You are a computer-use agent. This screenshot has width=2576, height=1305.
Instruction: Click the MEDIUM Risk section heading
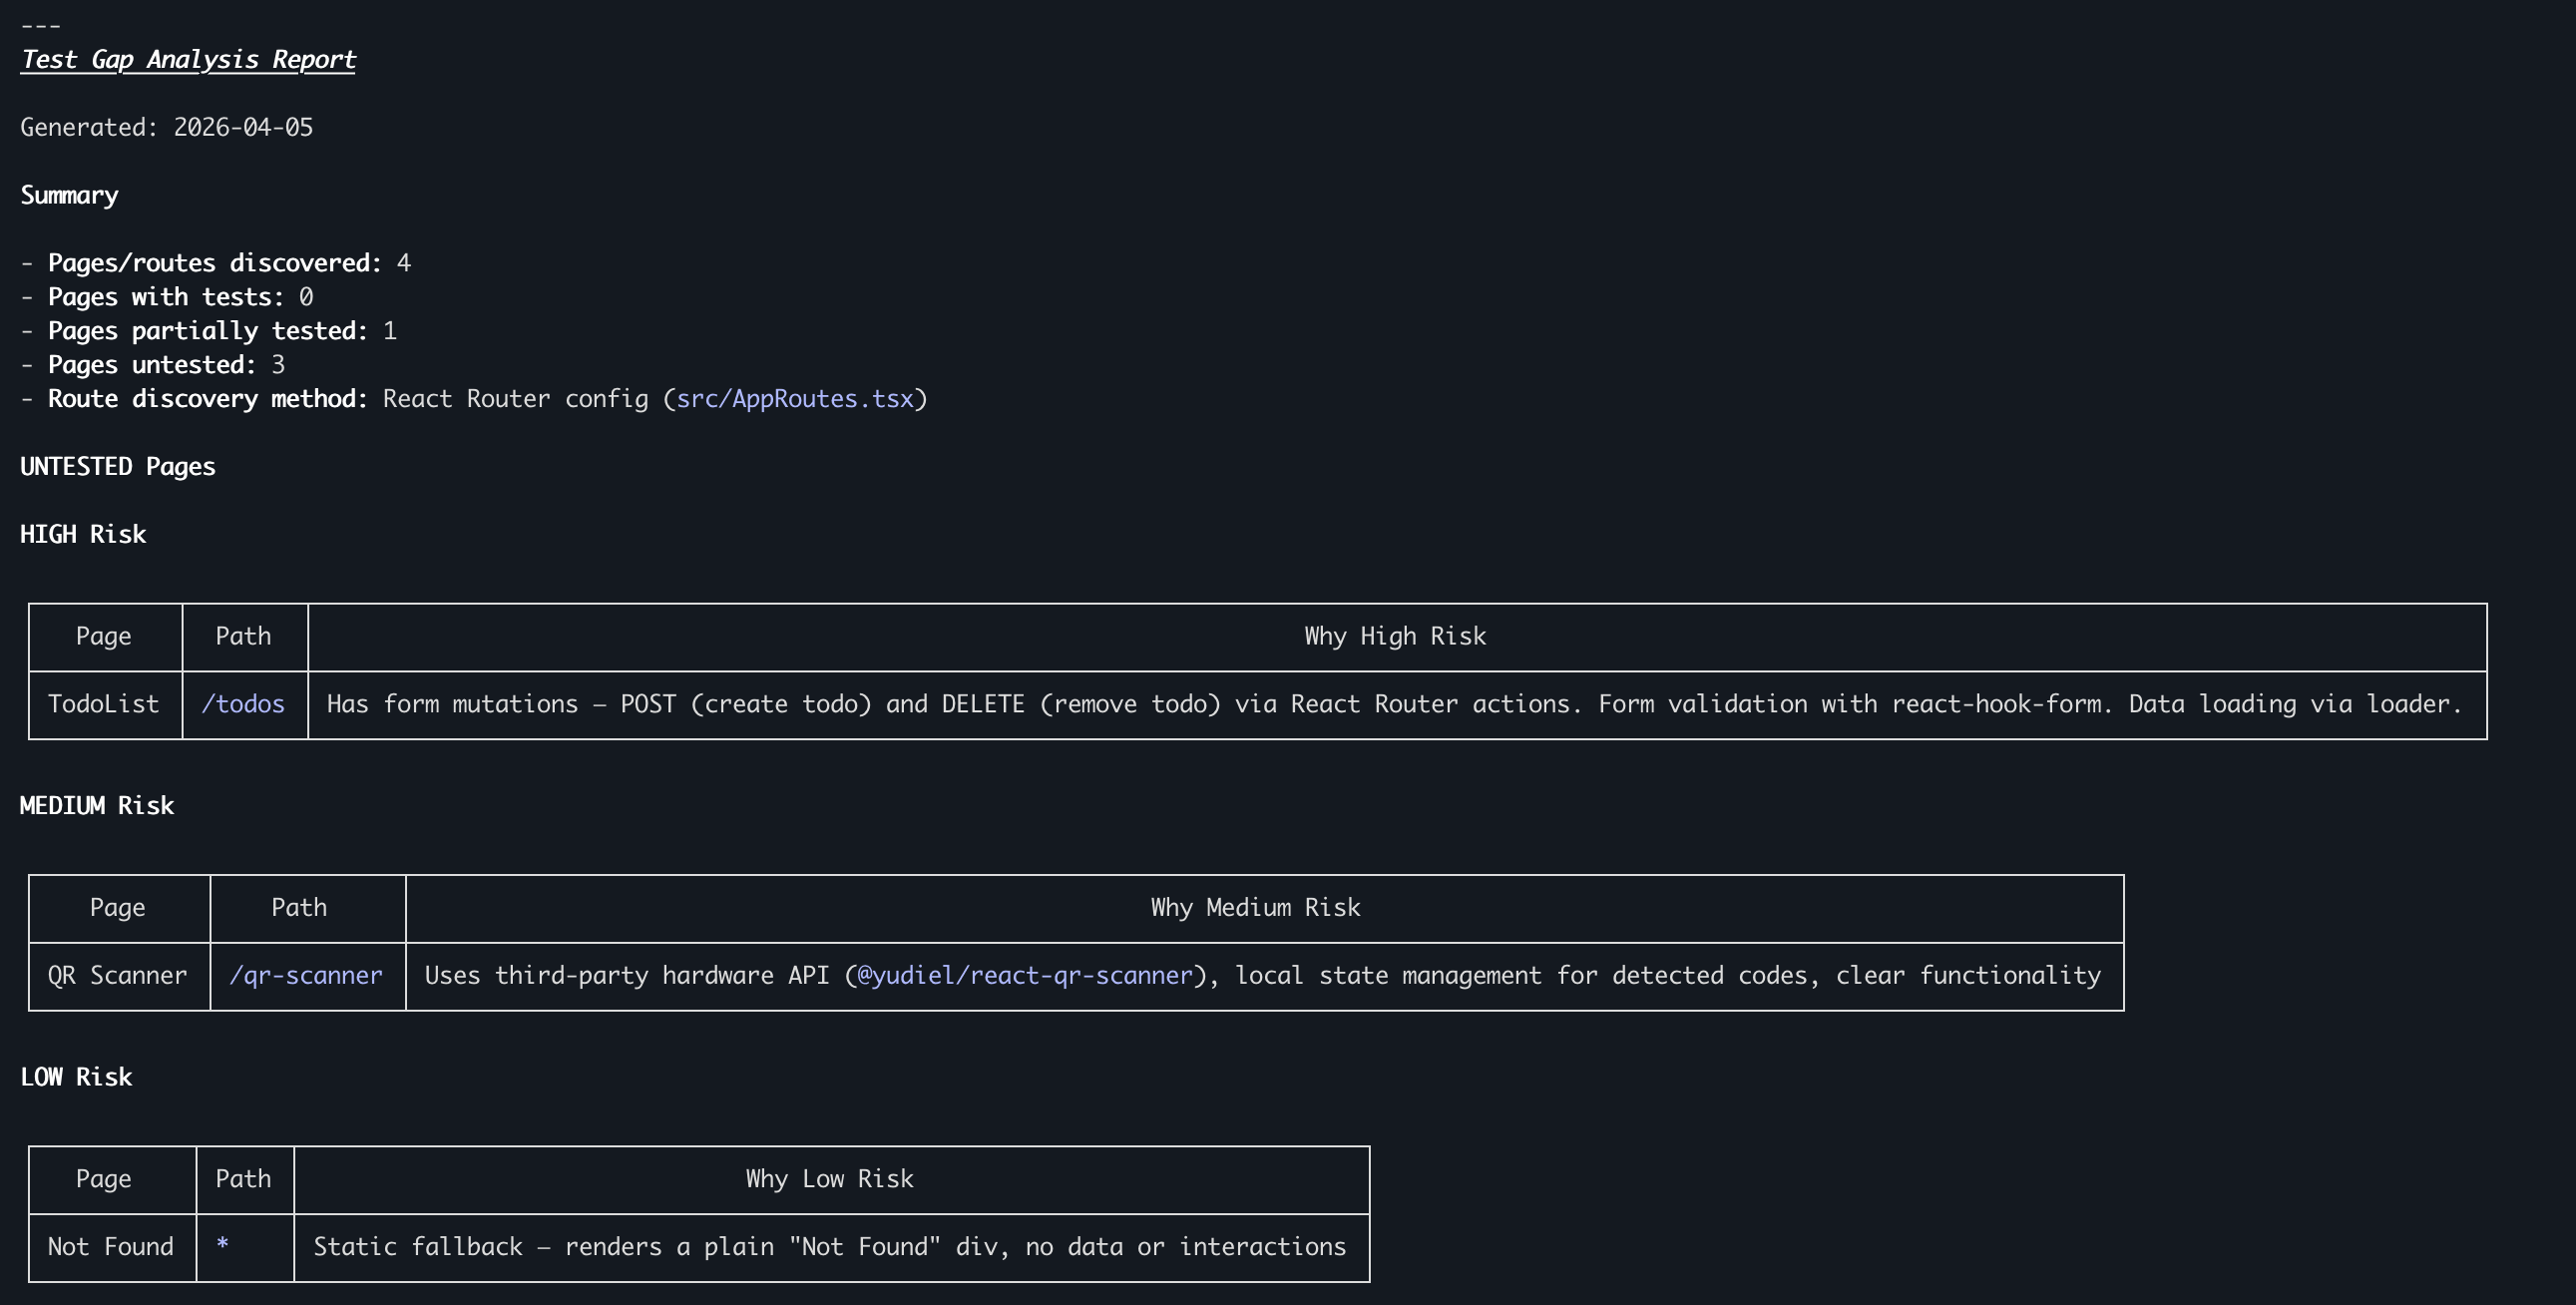(97, 806)
